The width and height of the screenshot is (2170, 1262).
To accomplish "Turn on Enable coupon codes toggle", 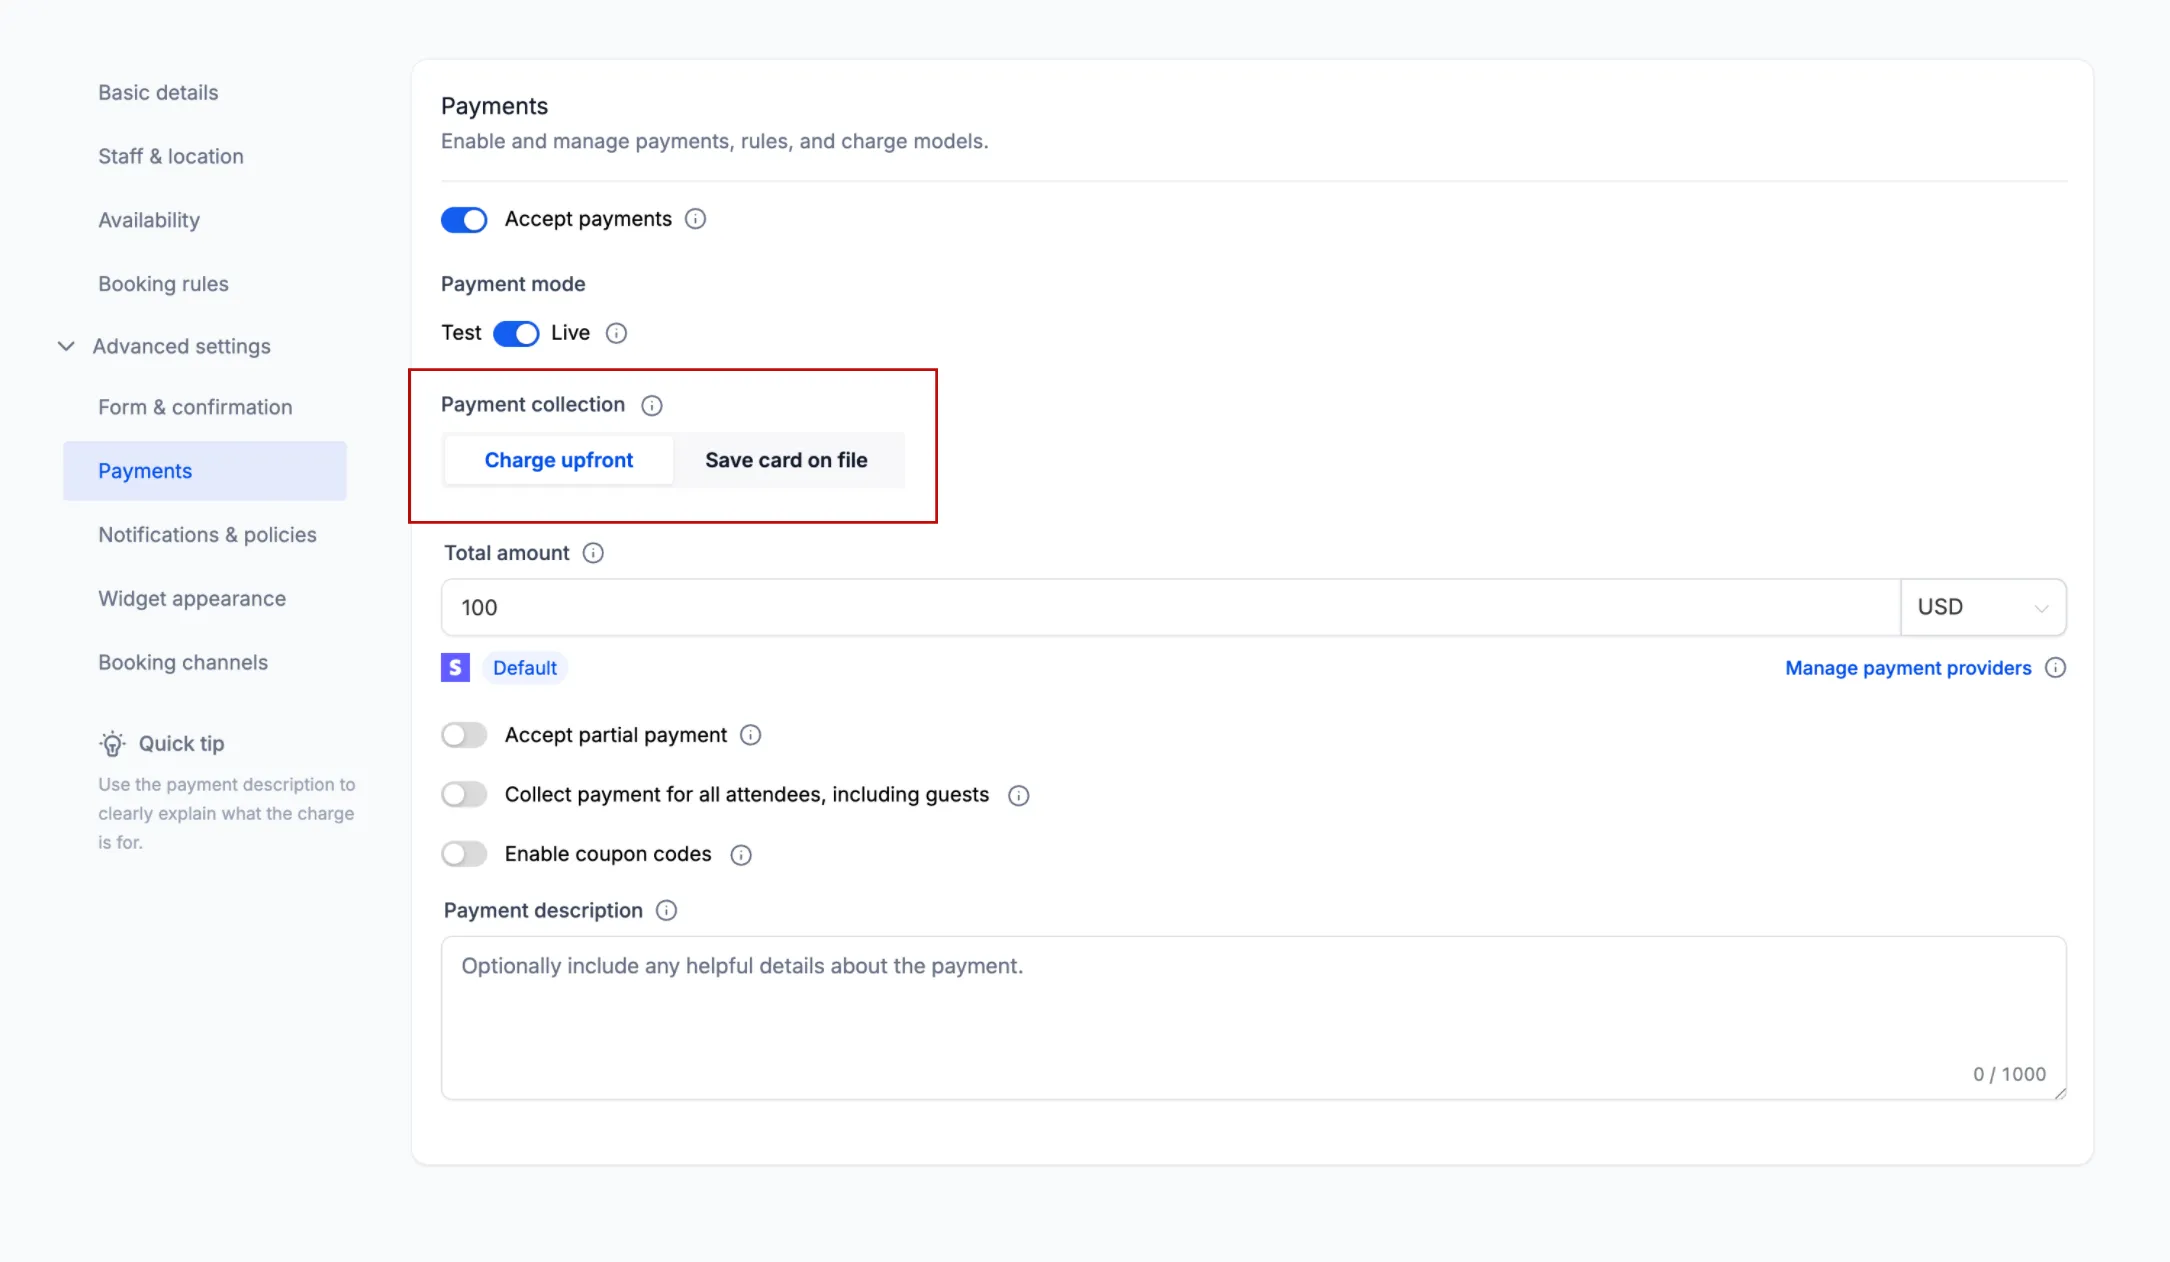I will coord(464,854).
